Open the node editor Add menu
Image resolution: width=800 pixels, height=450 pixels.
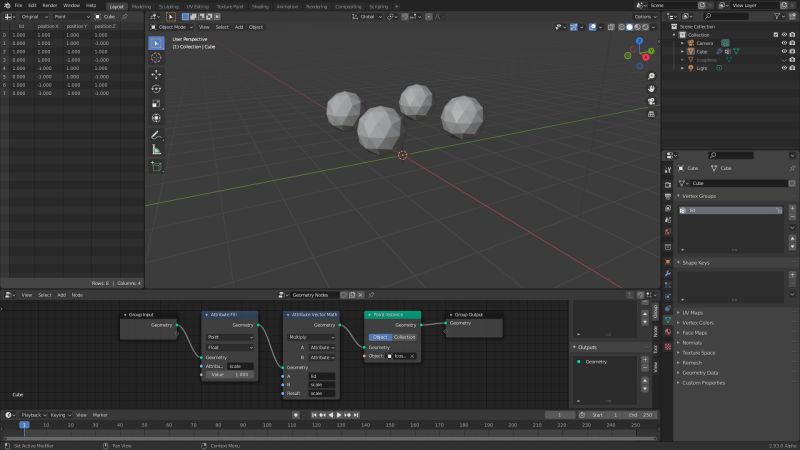click(62, 295)
